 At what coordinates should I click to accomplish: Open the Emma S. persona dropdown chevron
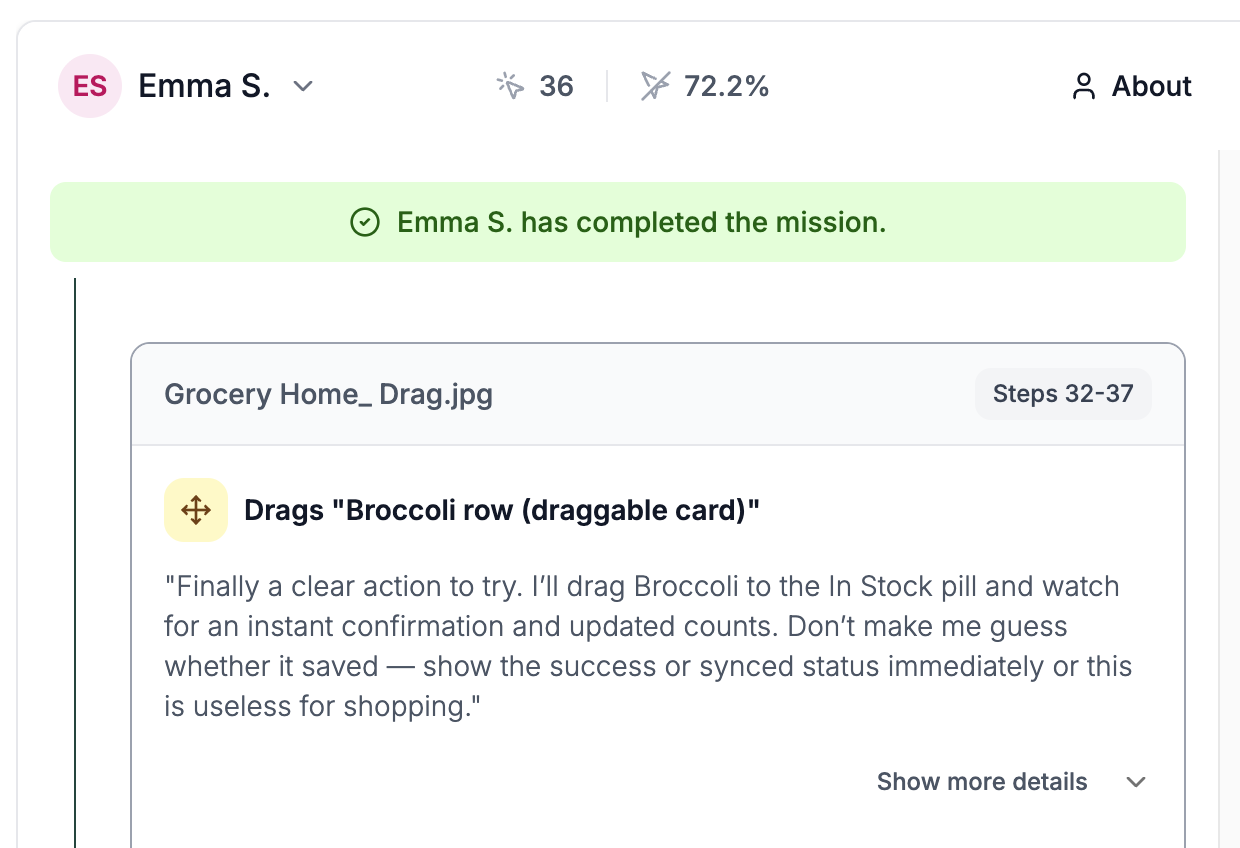[x=303, y=87]
